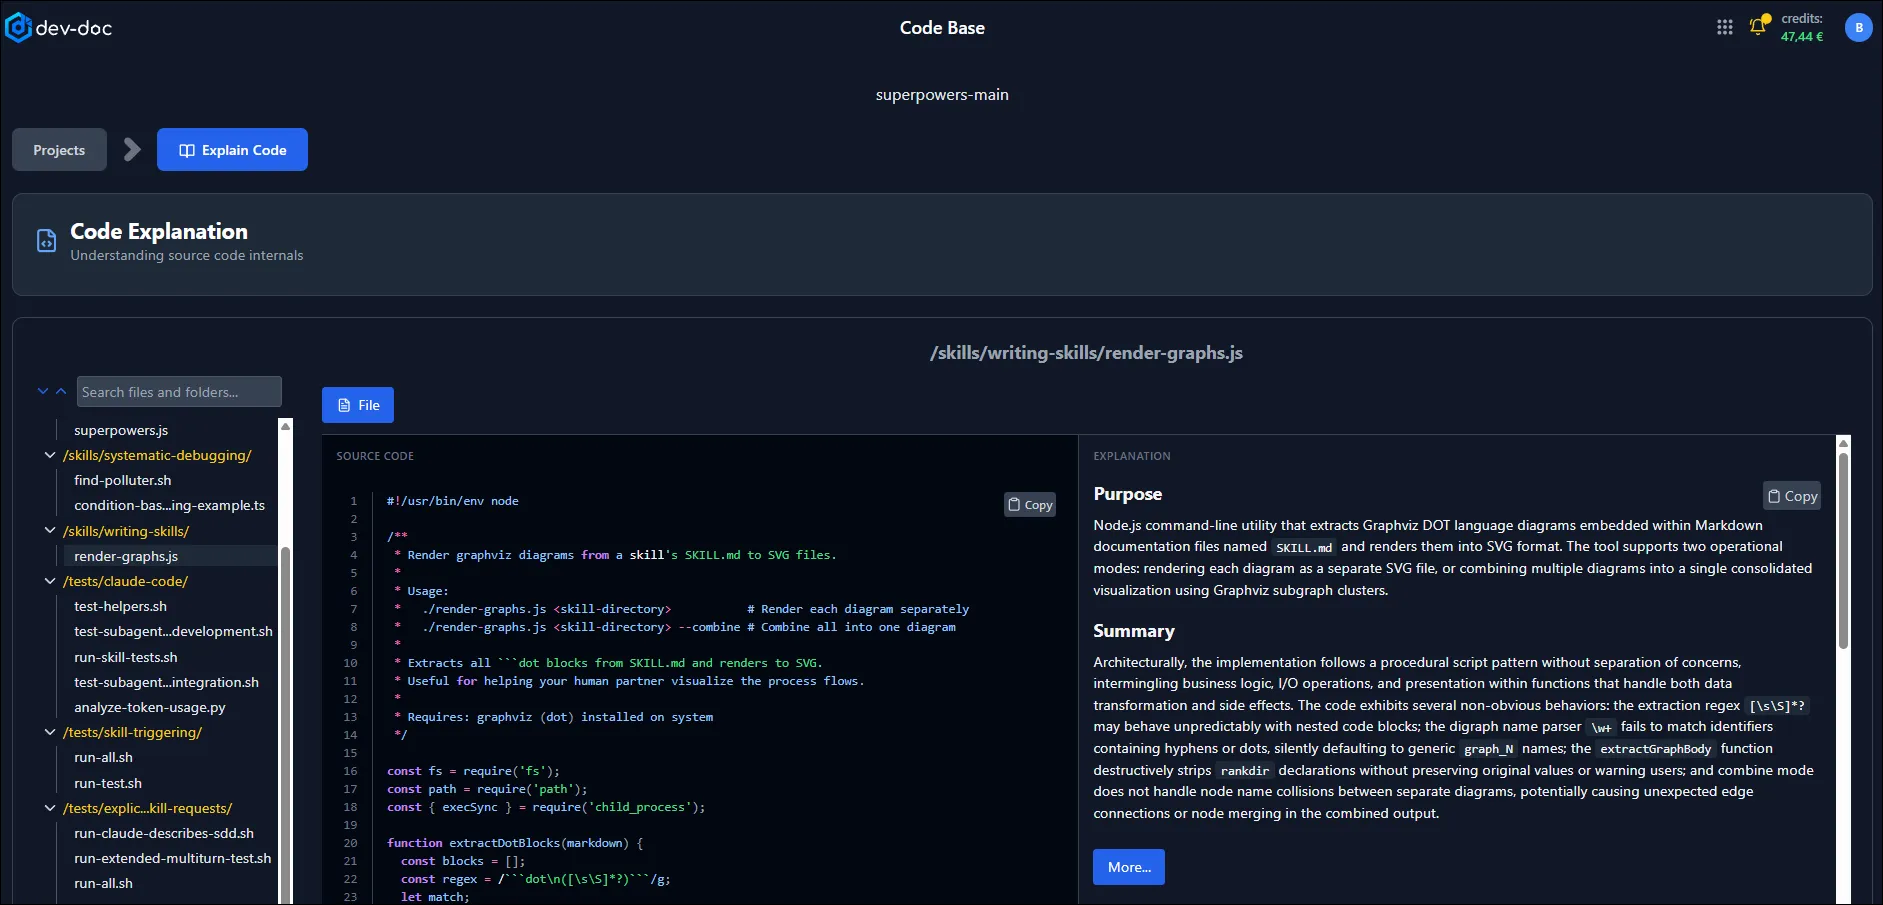Focus the Search files and folders field
The height and width of the screenshot is (905, 1883).
(x=179, y=392)
